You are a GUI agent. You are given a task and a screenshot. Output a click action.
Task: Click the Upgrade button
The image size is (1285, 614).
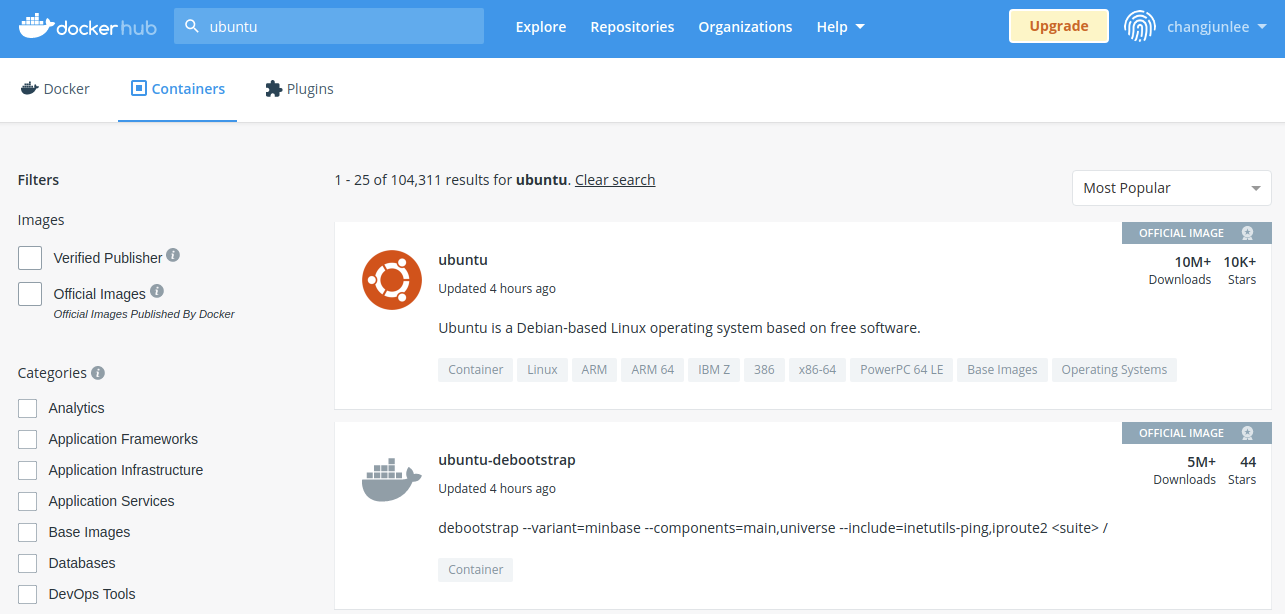point(1059,26)
